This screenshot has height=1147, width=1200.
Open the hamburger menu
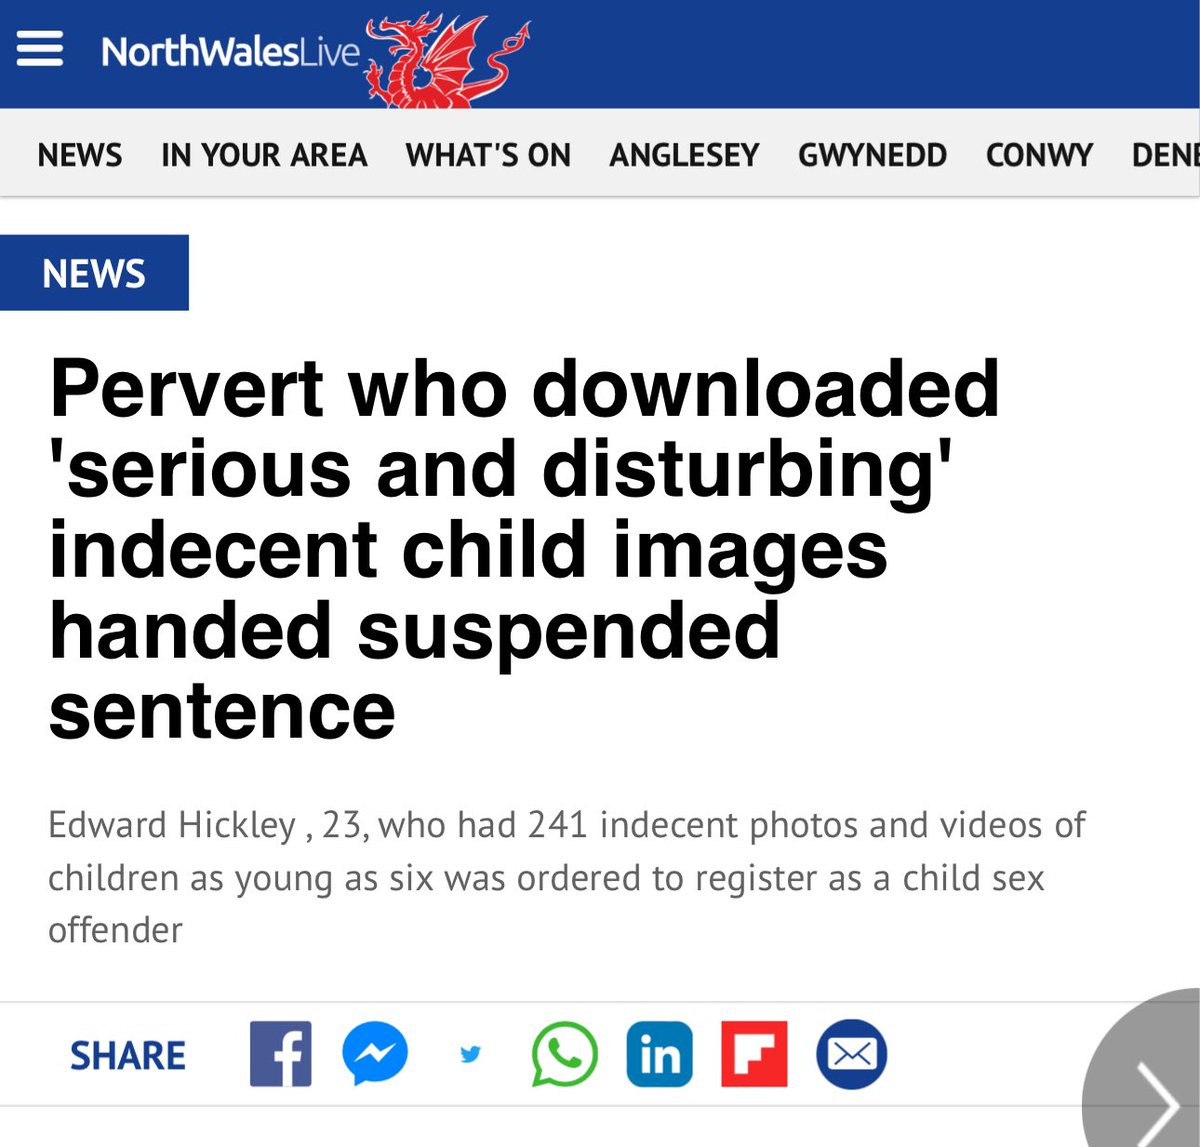(39, 48)
